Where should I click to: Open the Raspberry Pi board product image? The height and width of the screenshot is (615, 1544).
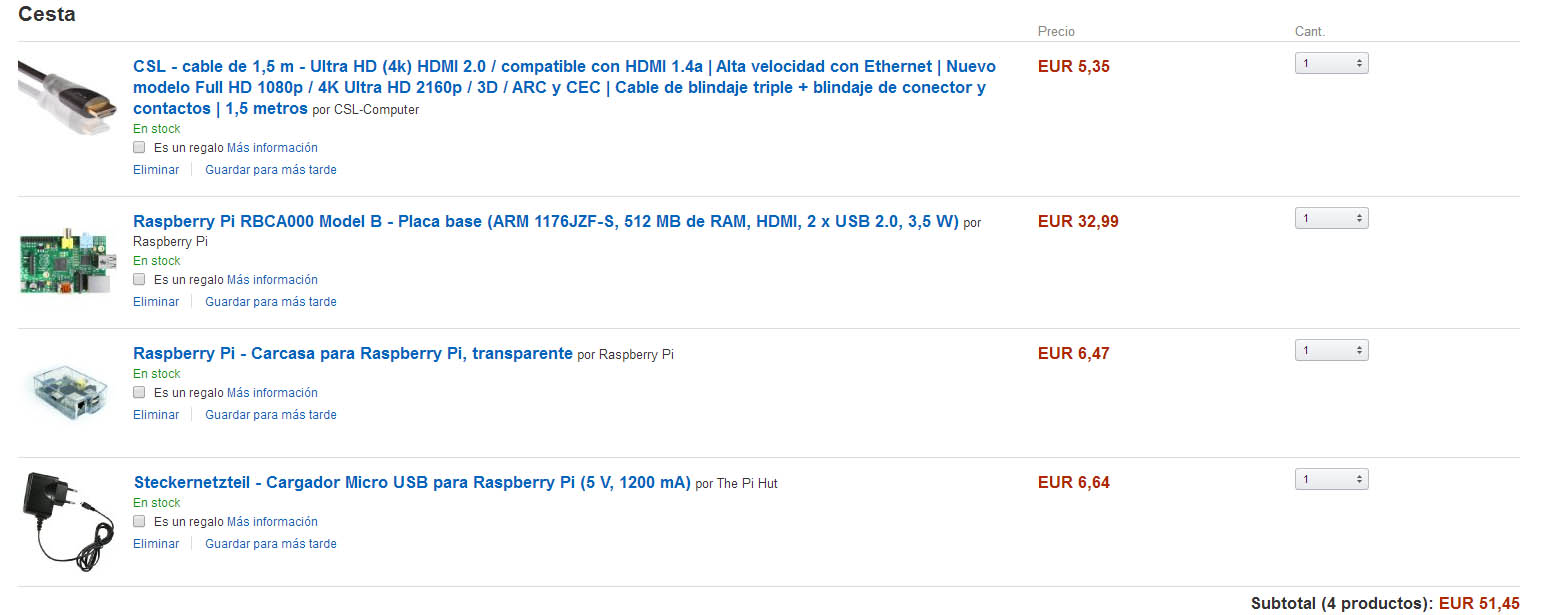click(x=67, y=260)
